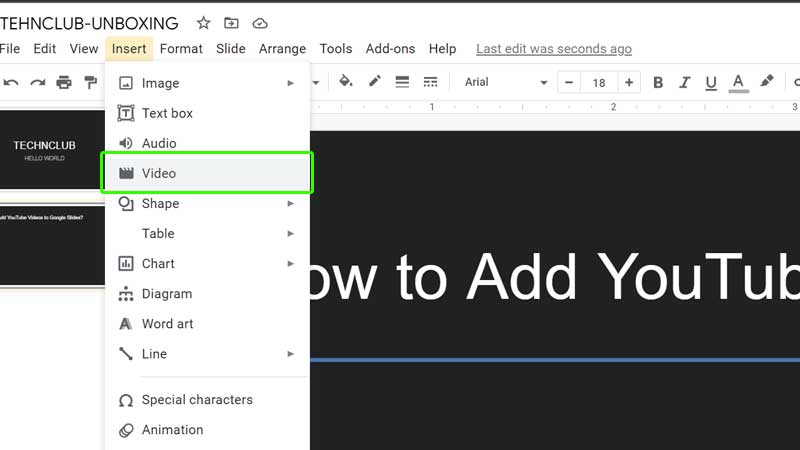Open the Edit menu
Screen dimensions: 800x450
44,48
